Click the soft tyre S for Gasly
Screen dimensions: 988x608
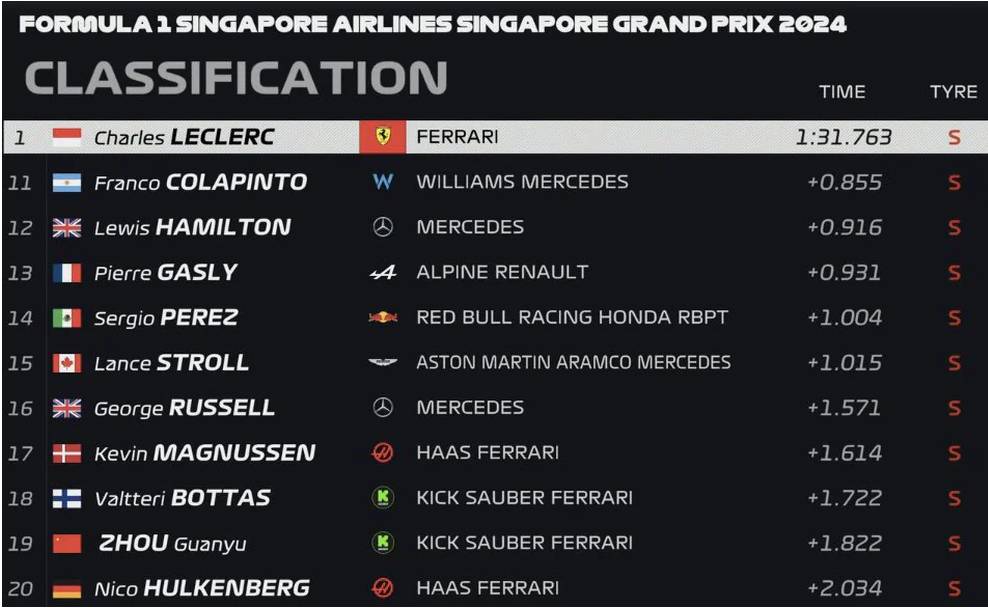954,273
